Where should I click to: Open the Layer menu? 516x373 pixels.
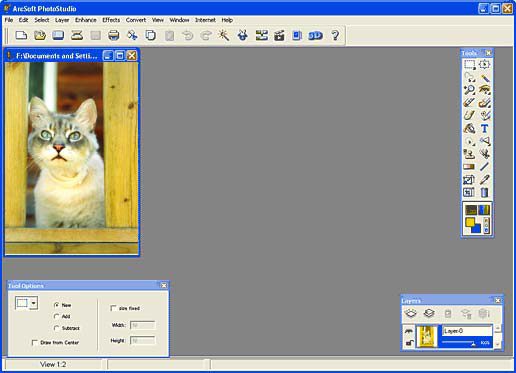[62, 20]
